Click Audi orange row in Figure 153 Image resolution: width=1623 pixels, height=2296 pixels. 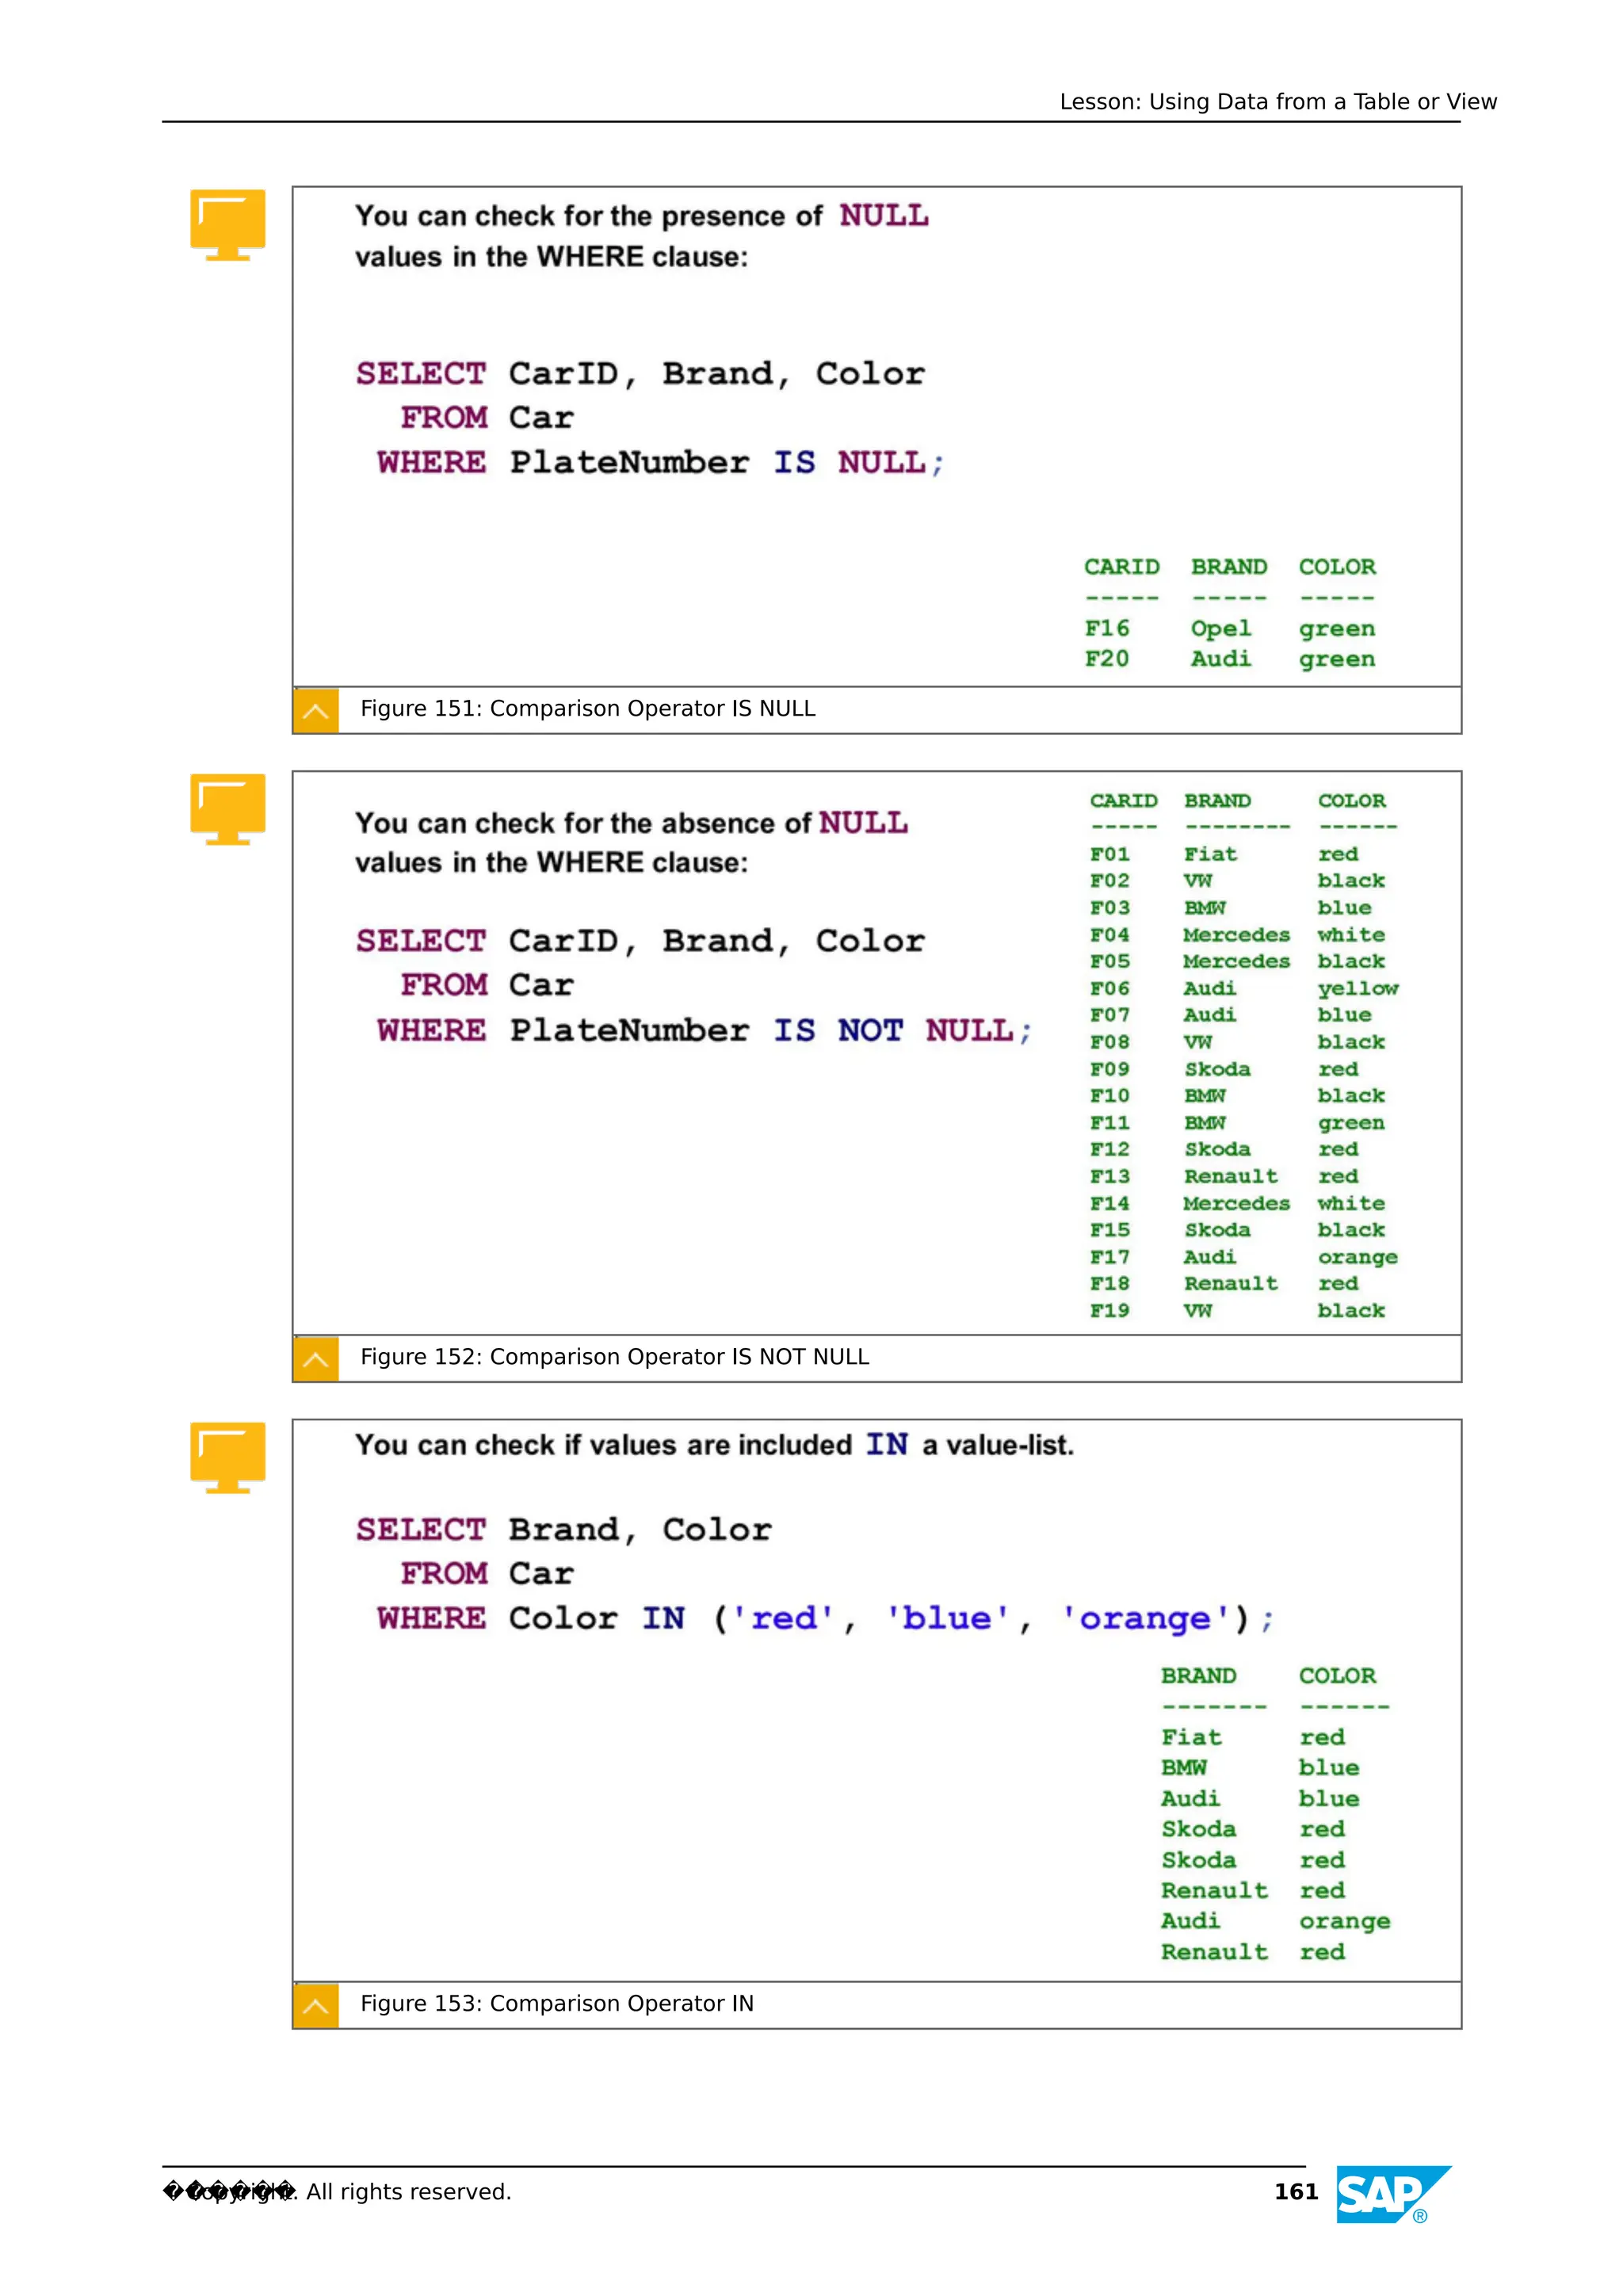coord(1274,1922)
